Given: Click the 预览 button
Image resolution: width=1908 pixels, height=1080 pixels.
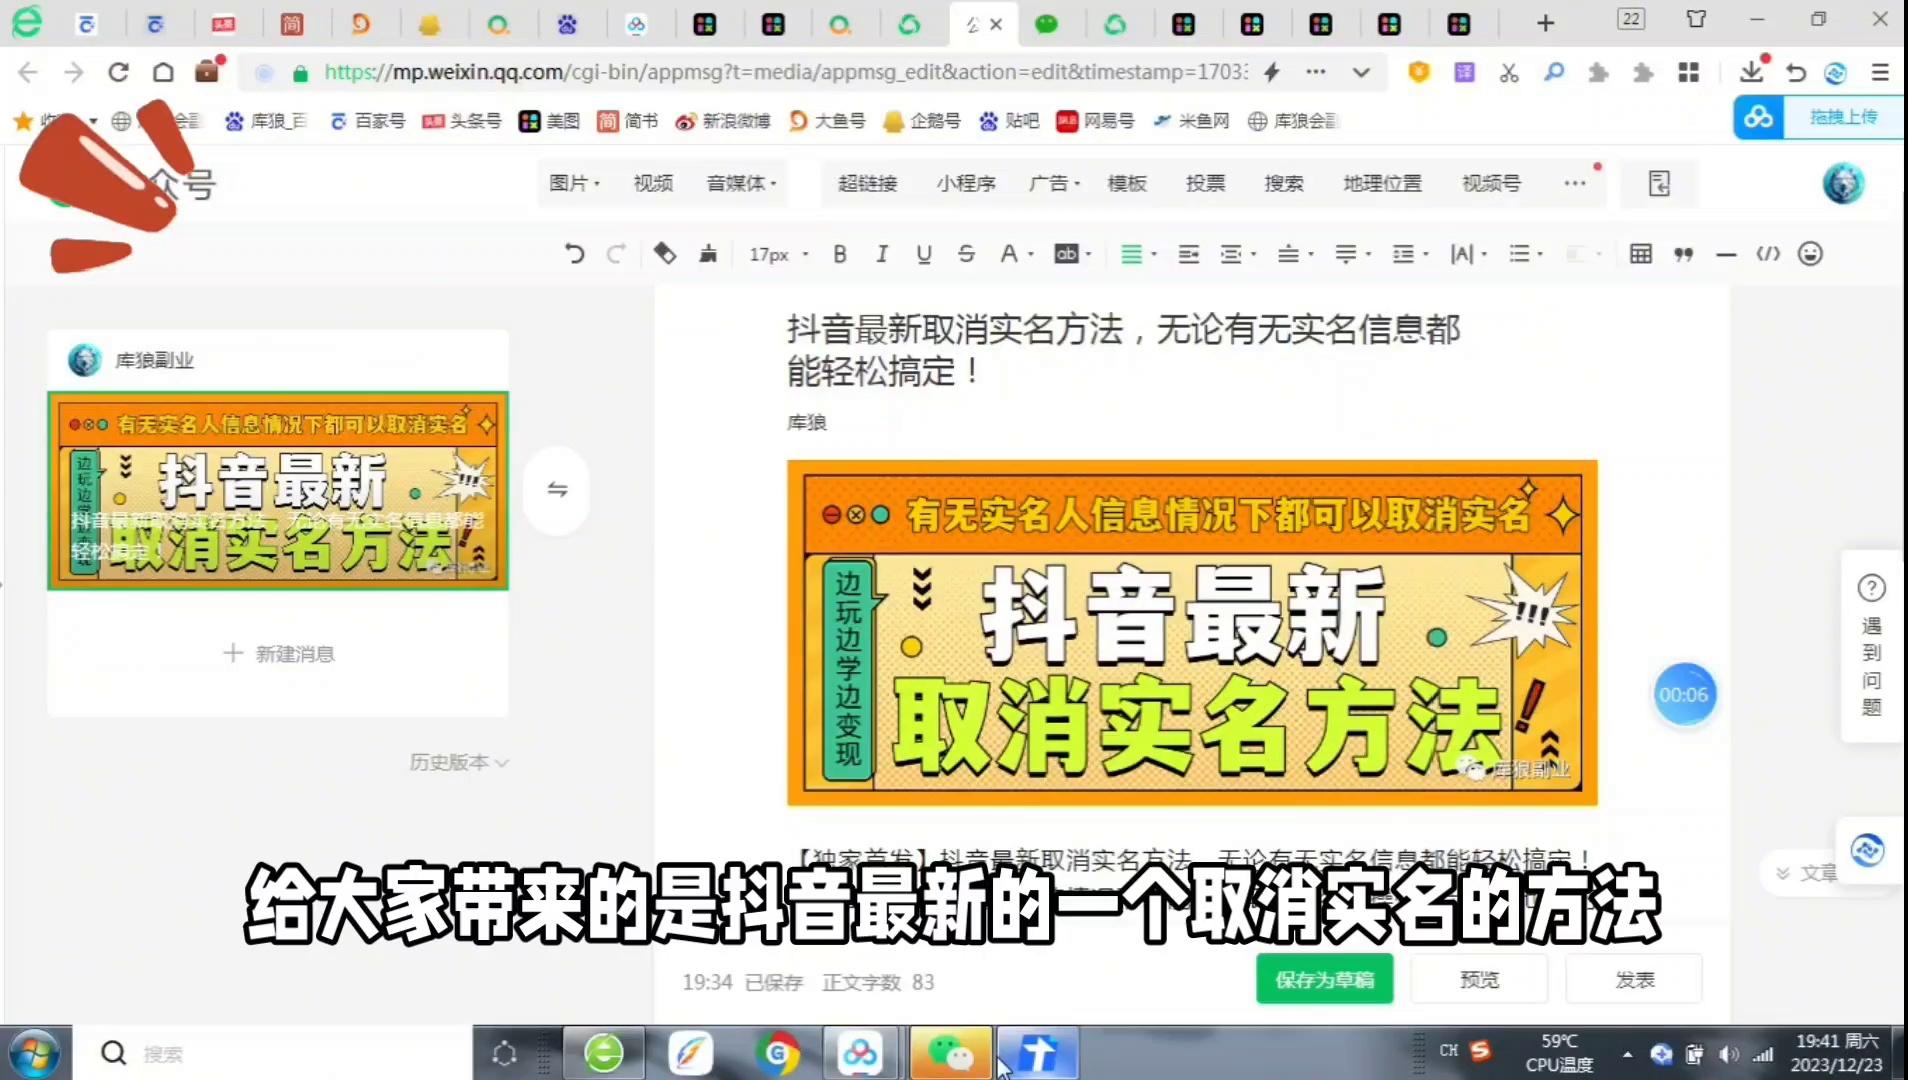Looking at the screenshot, I should pos(1479,980).
